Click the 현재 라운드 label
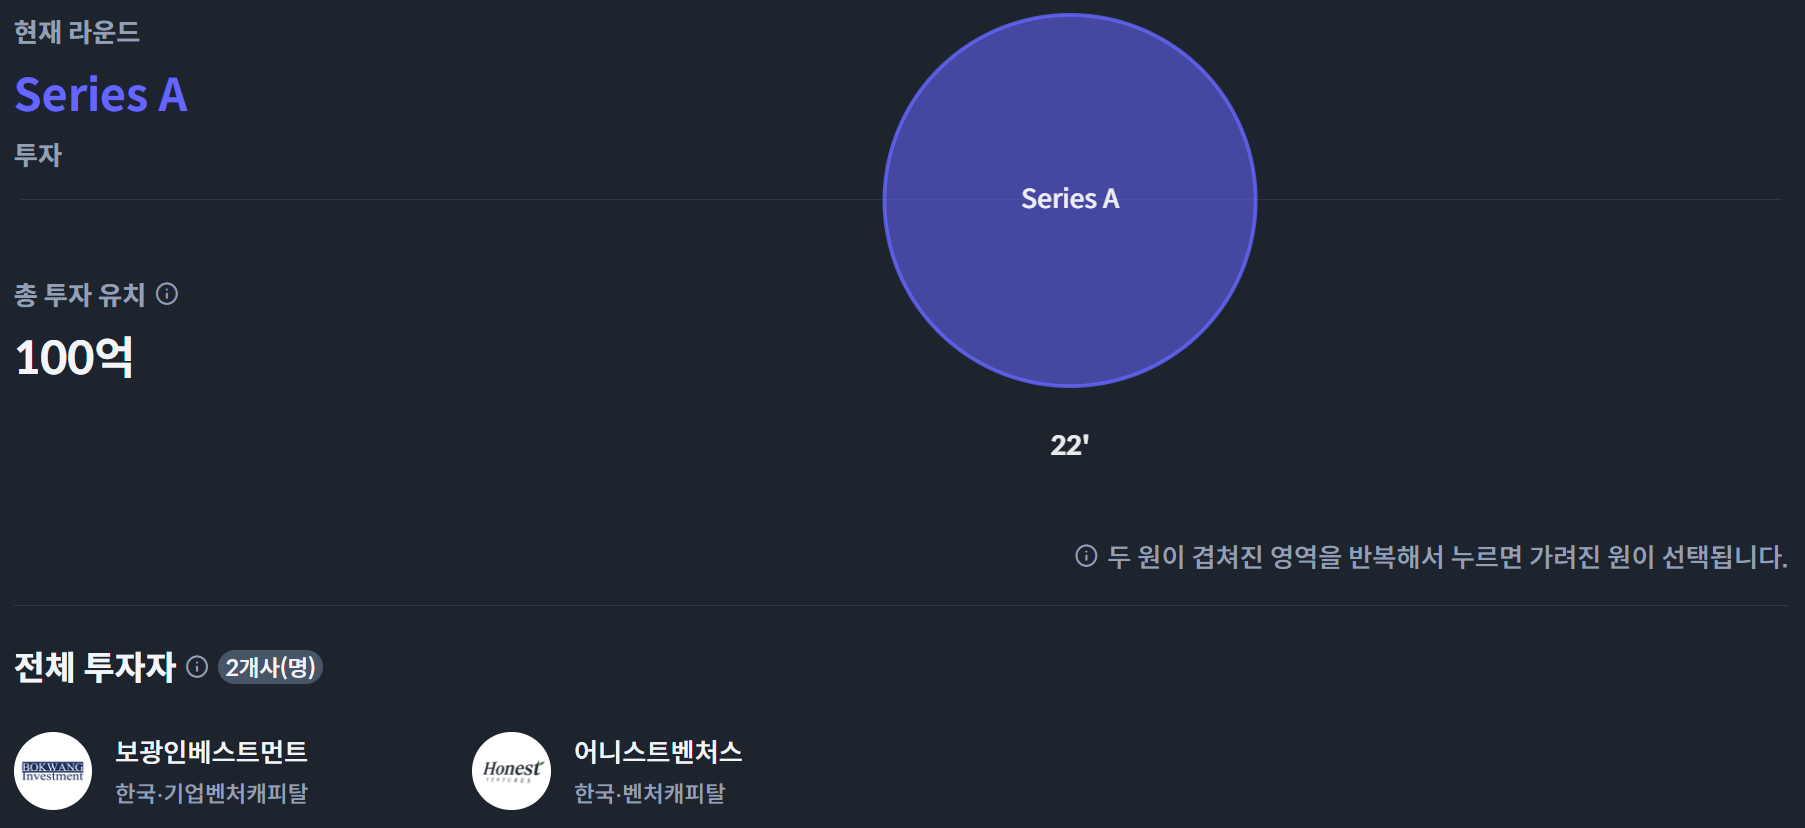 coord(77,33)
